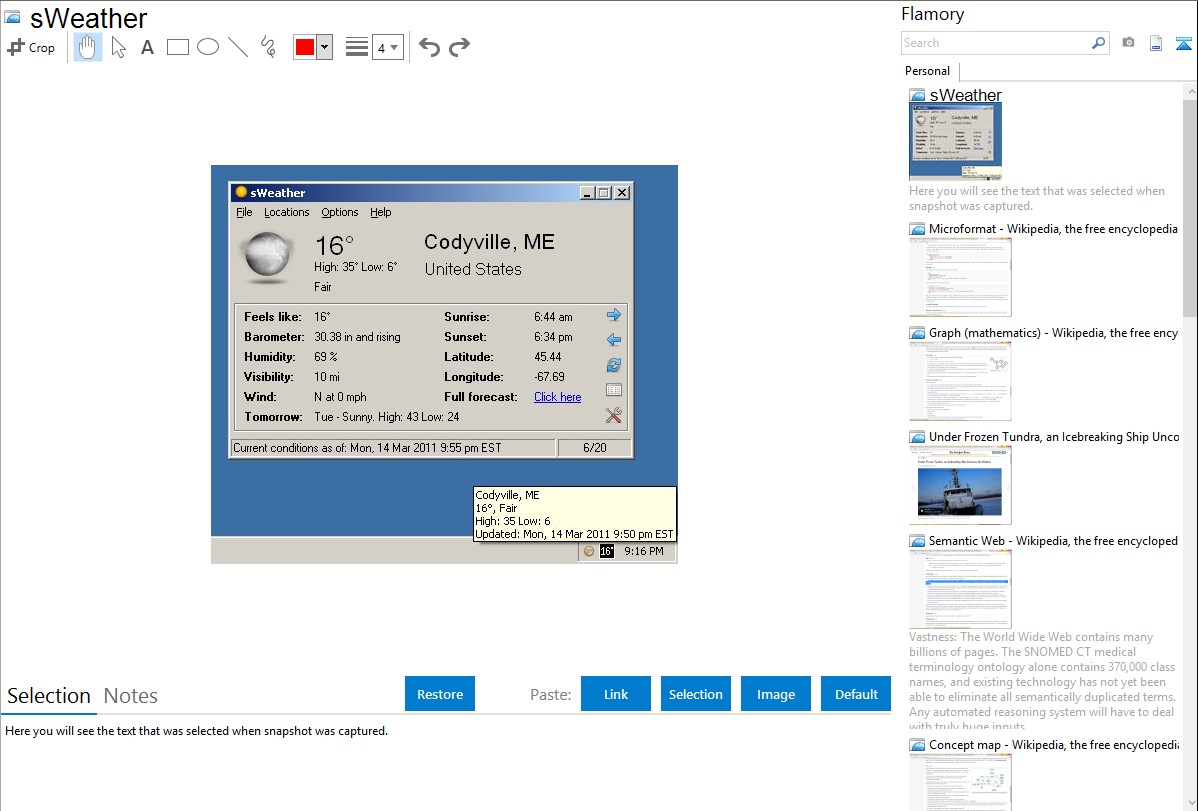1198x811 pixels.
Task: Click the Semantic Web - Wikipedia title
Action: pyautogui.click(x=1053, y=540)
